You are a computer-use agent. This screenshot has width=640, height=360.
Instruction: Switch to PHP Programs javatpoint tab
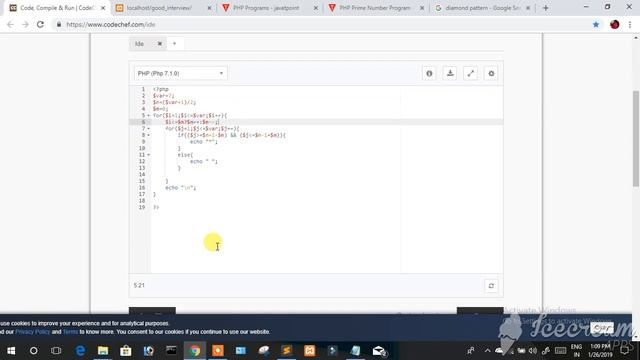266,8
